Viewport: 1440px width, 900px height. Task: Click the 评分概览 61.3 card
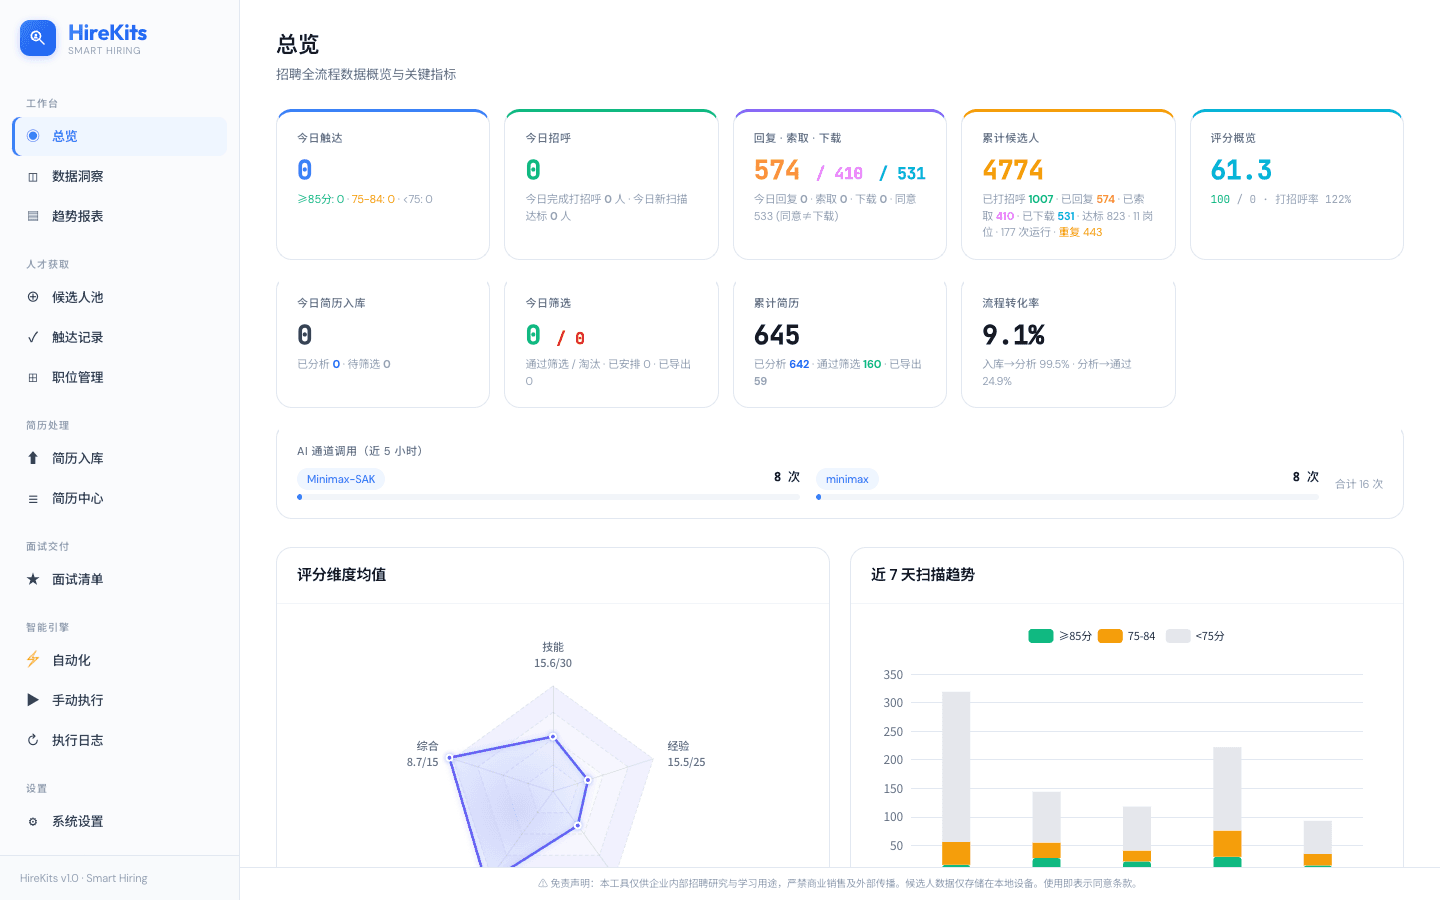click(x=1297, y=184)
